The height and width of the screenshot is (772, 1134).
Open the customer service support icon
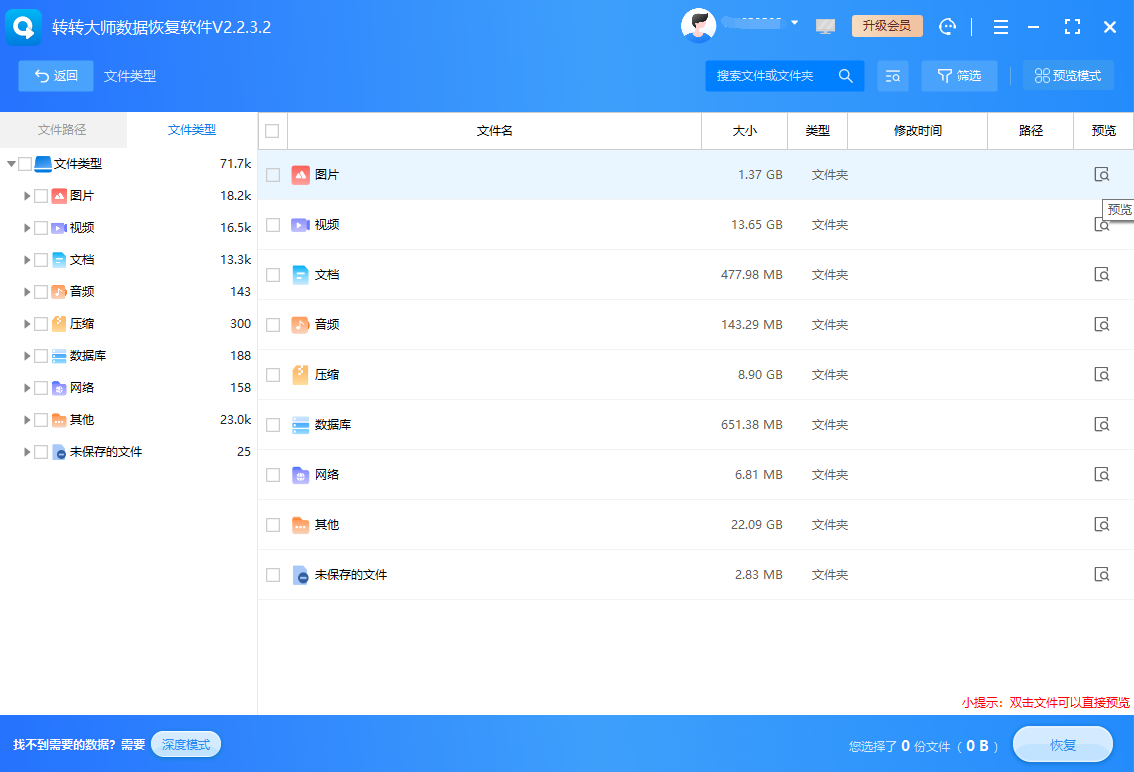pos(947,26)
